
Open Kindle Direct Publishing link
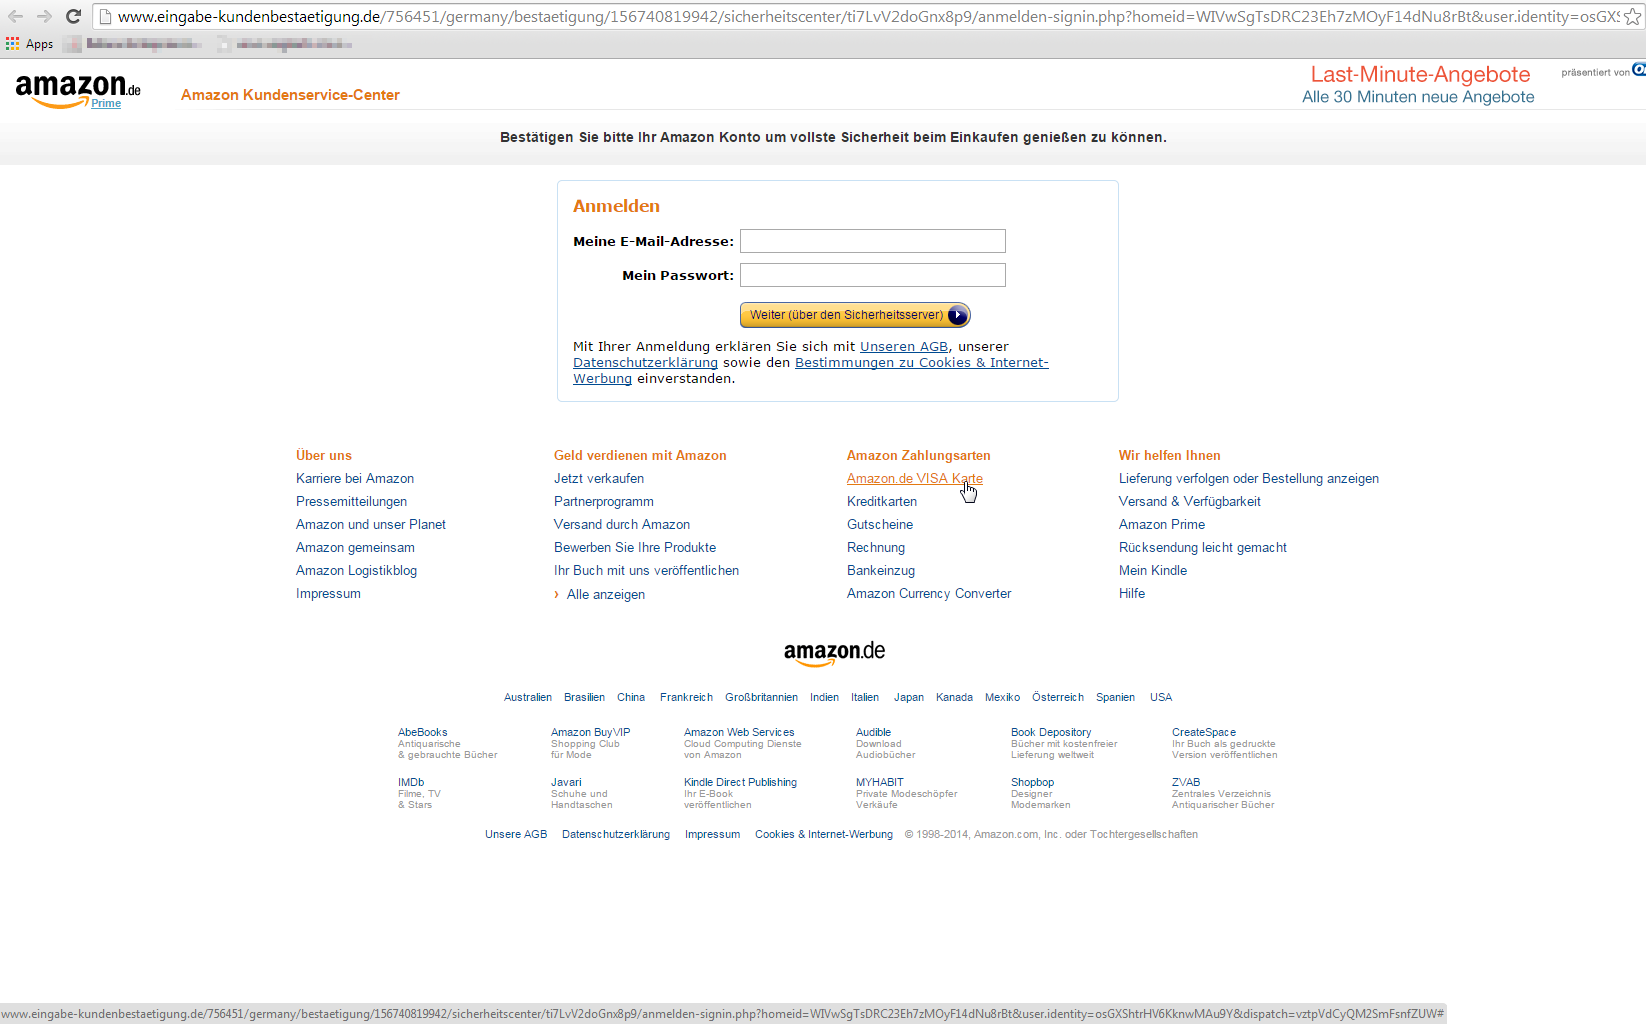click(740, 783)
